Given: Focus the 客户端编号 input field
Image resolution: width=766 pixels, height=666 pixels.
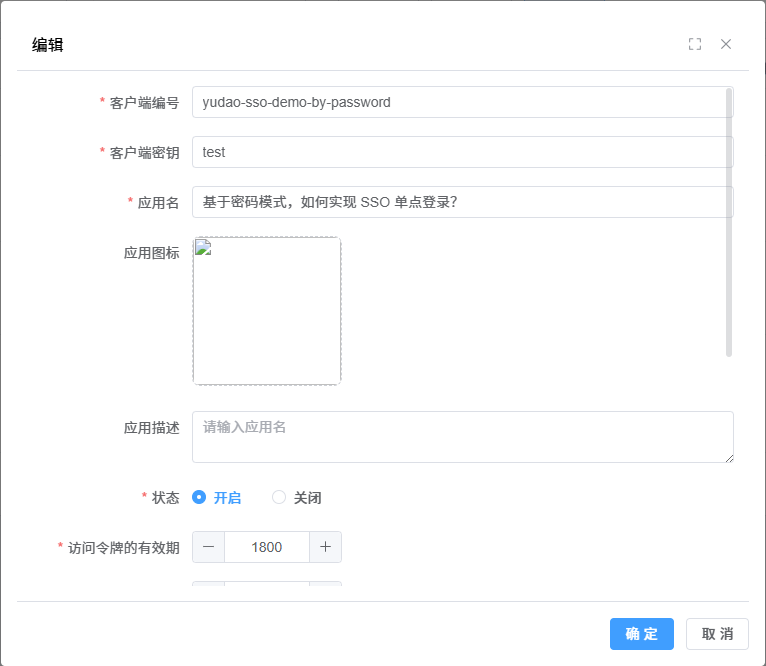Looking at the screenshot, I should tap(460, 102).
